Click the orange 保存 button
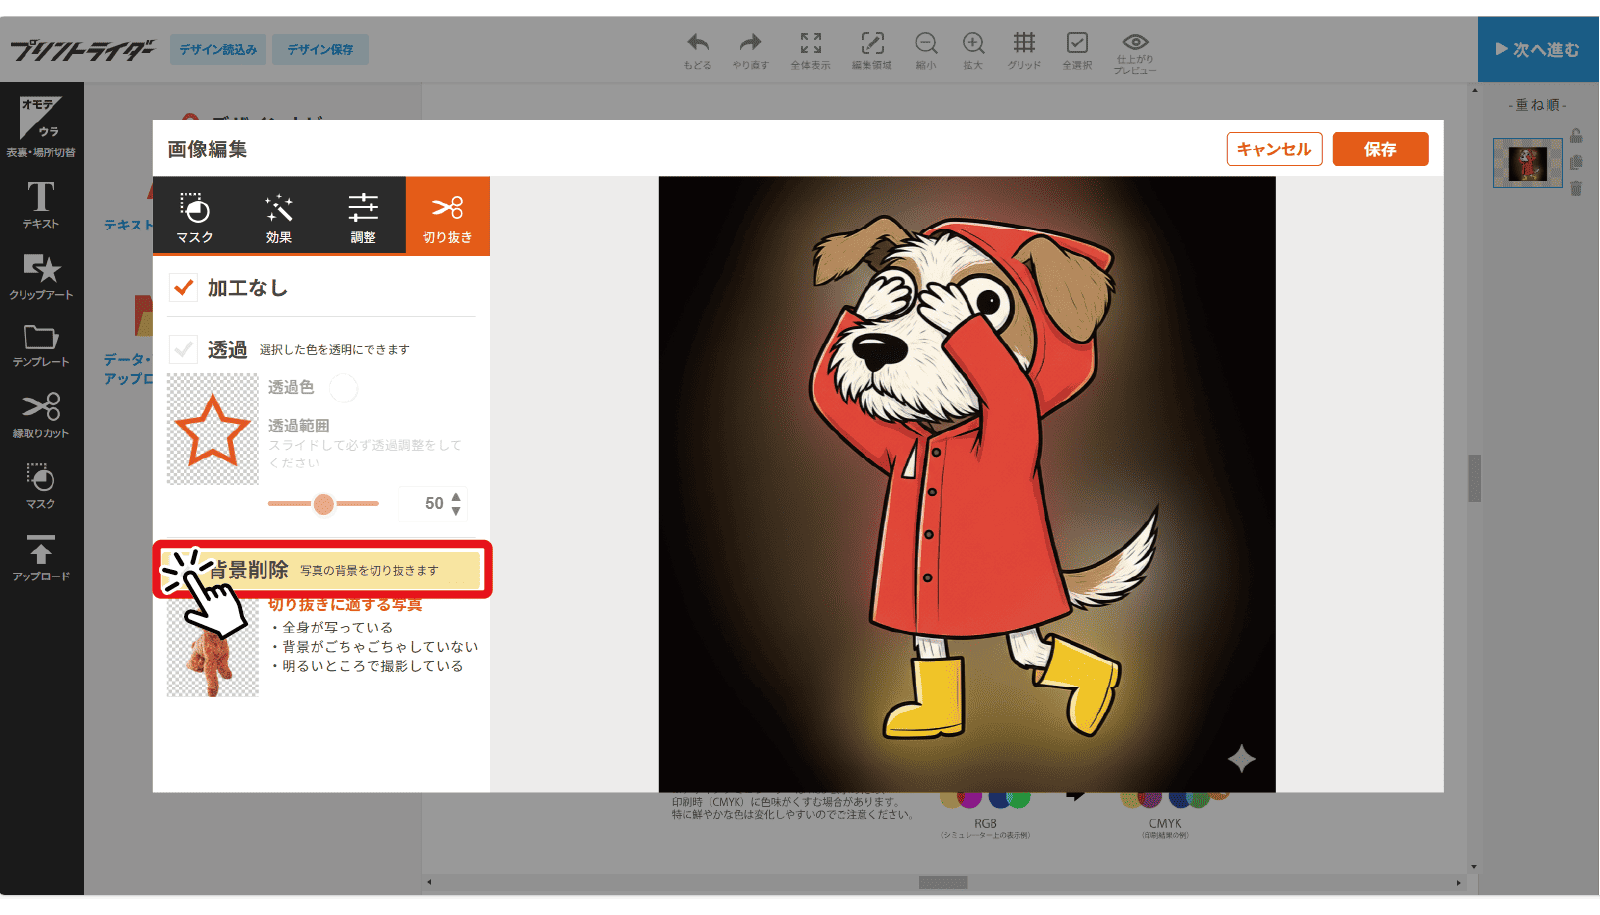The height and width of the screenshot is (915, 1600). 1380,149
